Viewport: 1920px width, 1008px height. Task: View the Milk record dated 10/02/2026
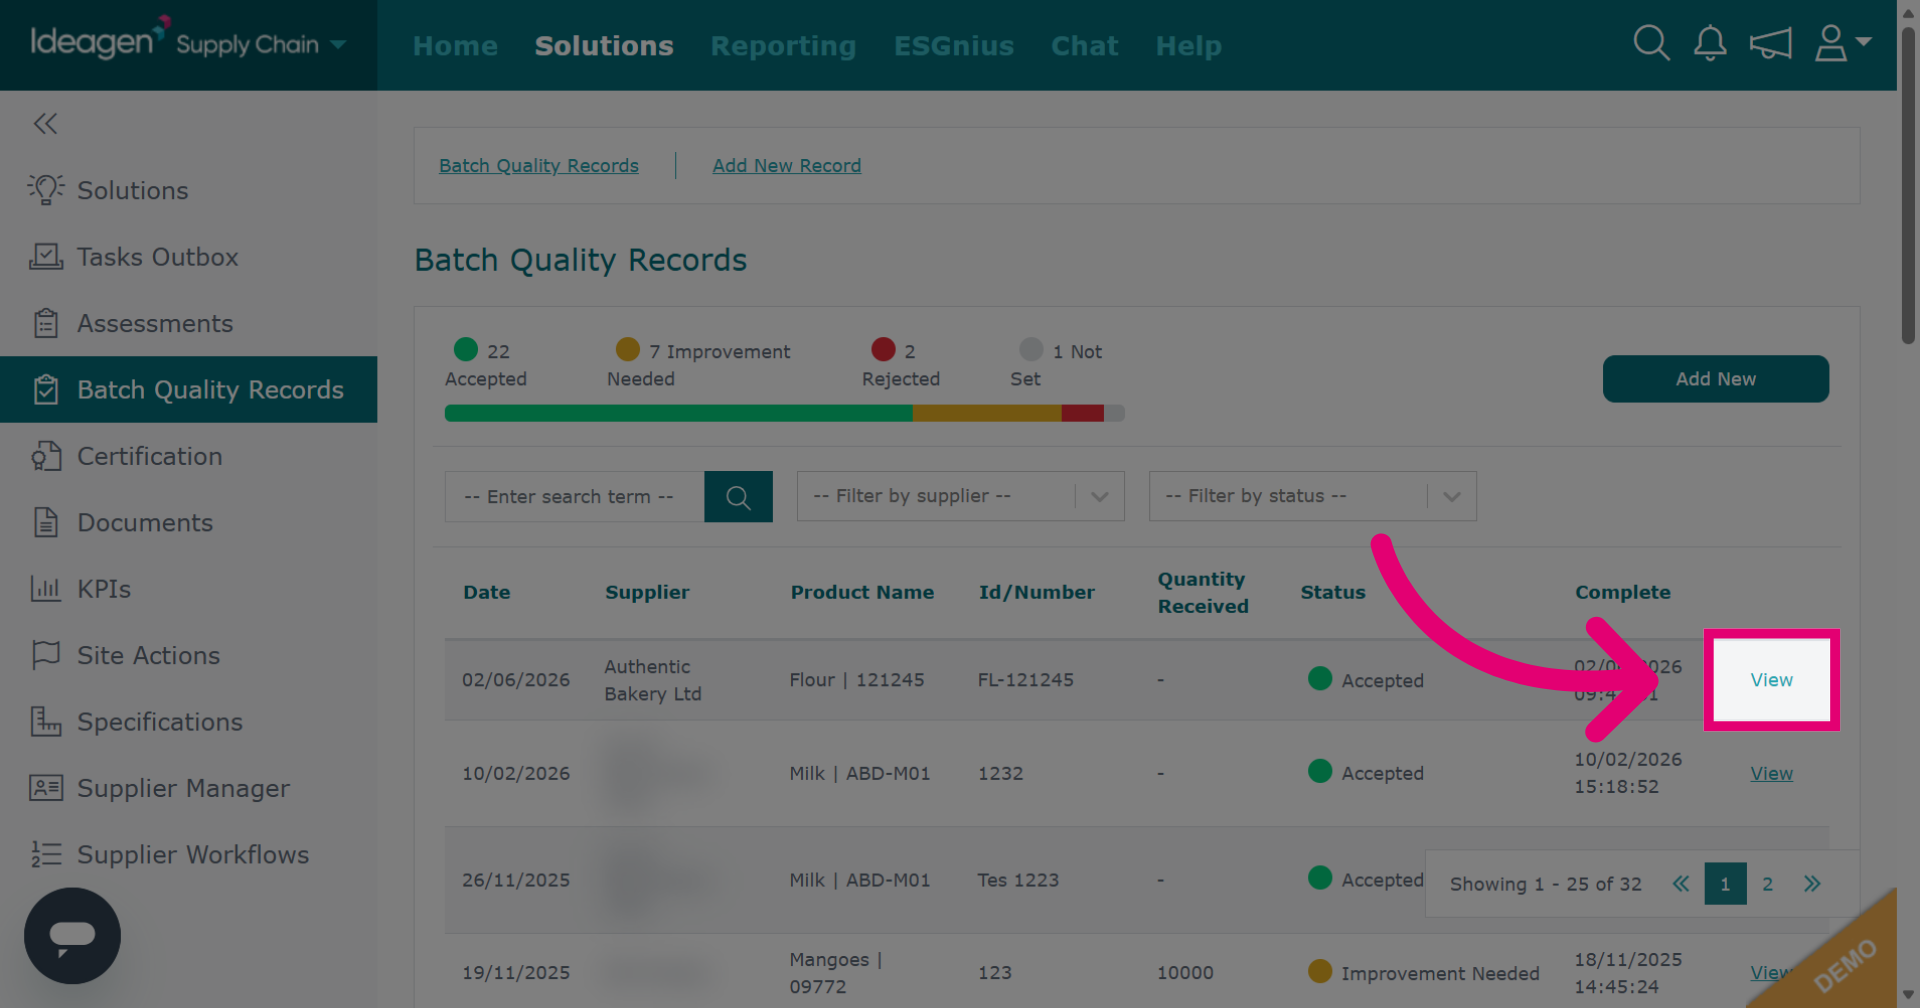(x=1771, y=773)
